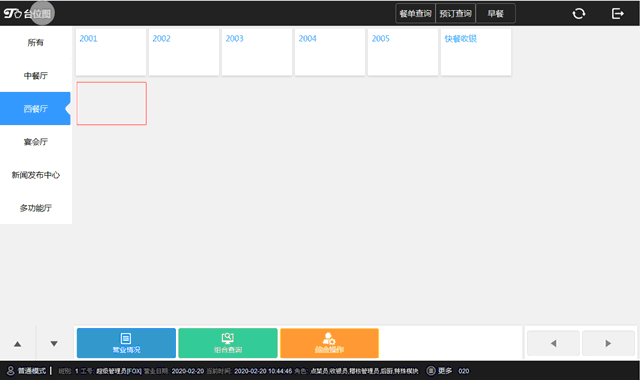Select the 中餐厅 category tab
This screenshot has height=380, width=640.
click(x=36, y=76)
